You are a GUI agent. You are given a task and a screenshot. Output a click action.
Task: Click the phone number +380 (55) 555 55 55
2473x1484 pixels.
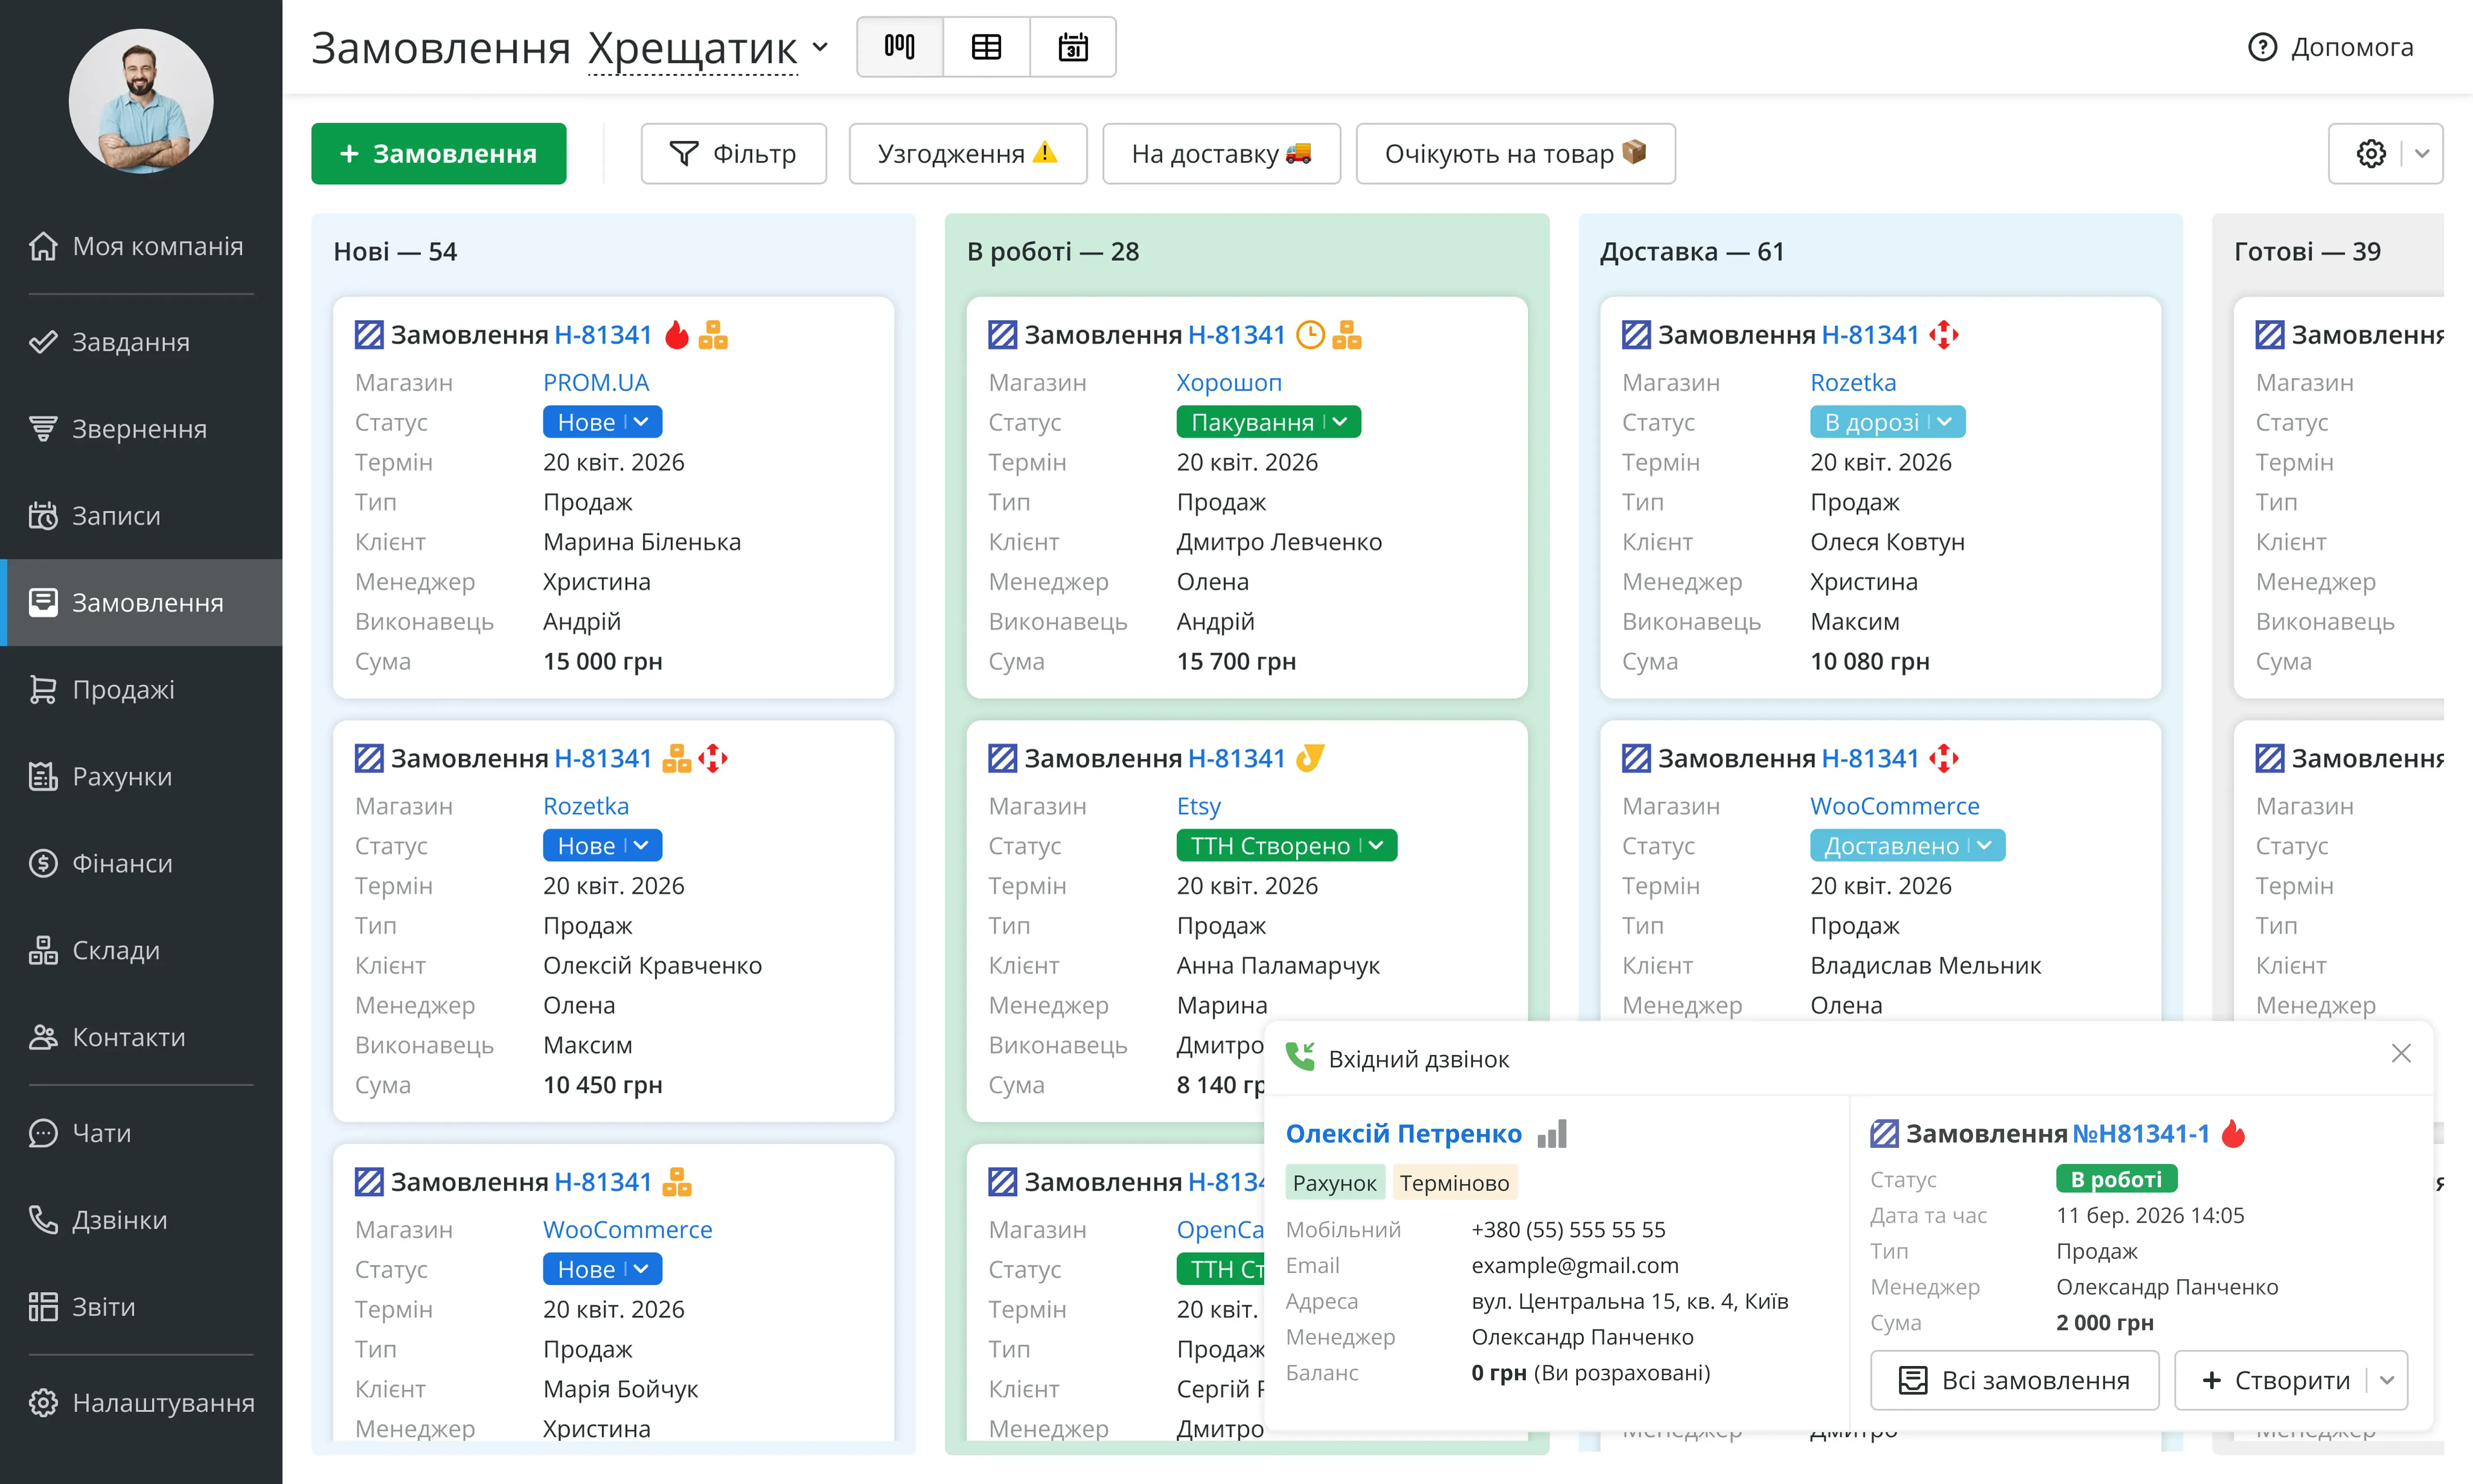point(1568,1230)
